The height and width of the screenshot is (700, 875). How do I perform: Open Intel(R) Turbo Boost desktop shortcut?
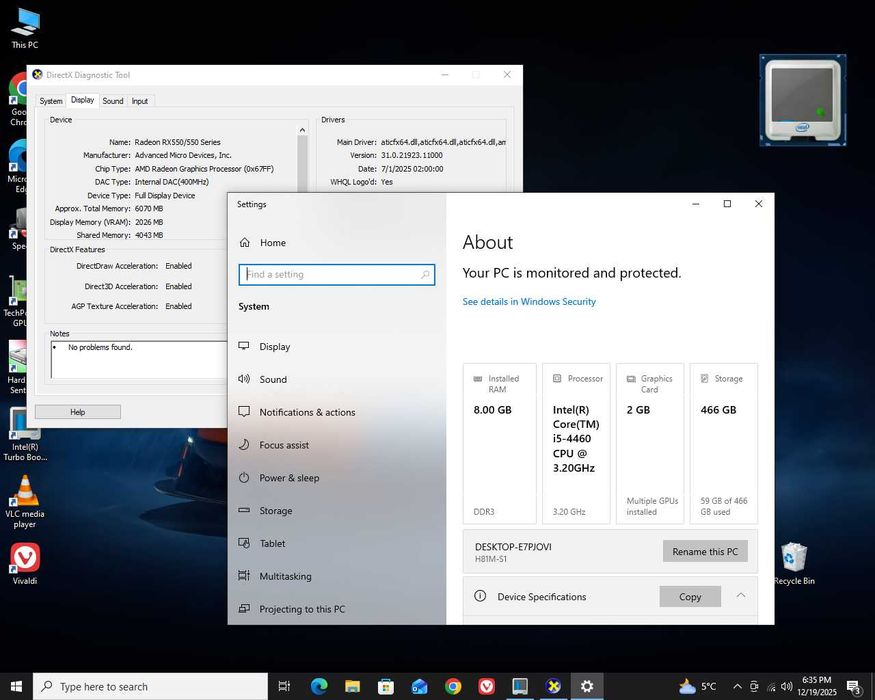click(25, 434)
